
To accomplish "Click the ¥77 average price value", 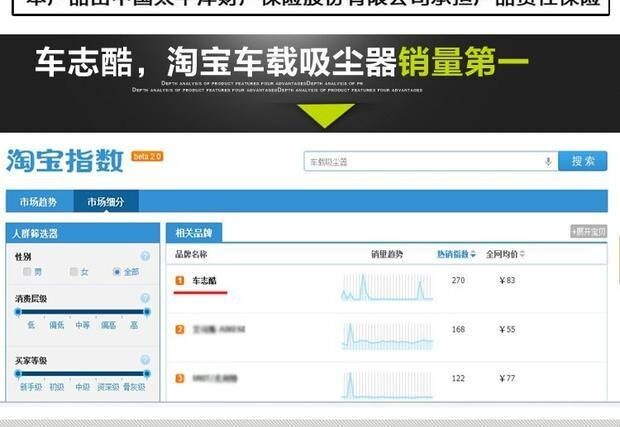I will tap(507, 378).
